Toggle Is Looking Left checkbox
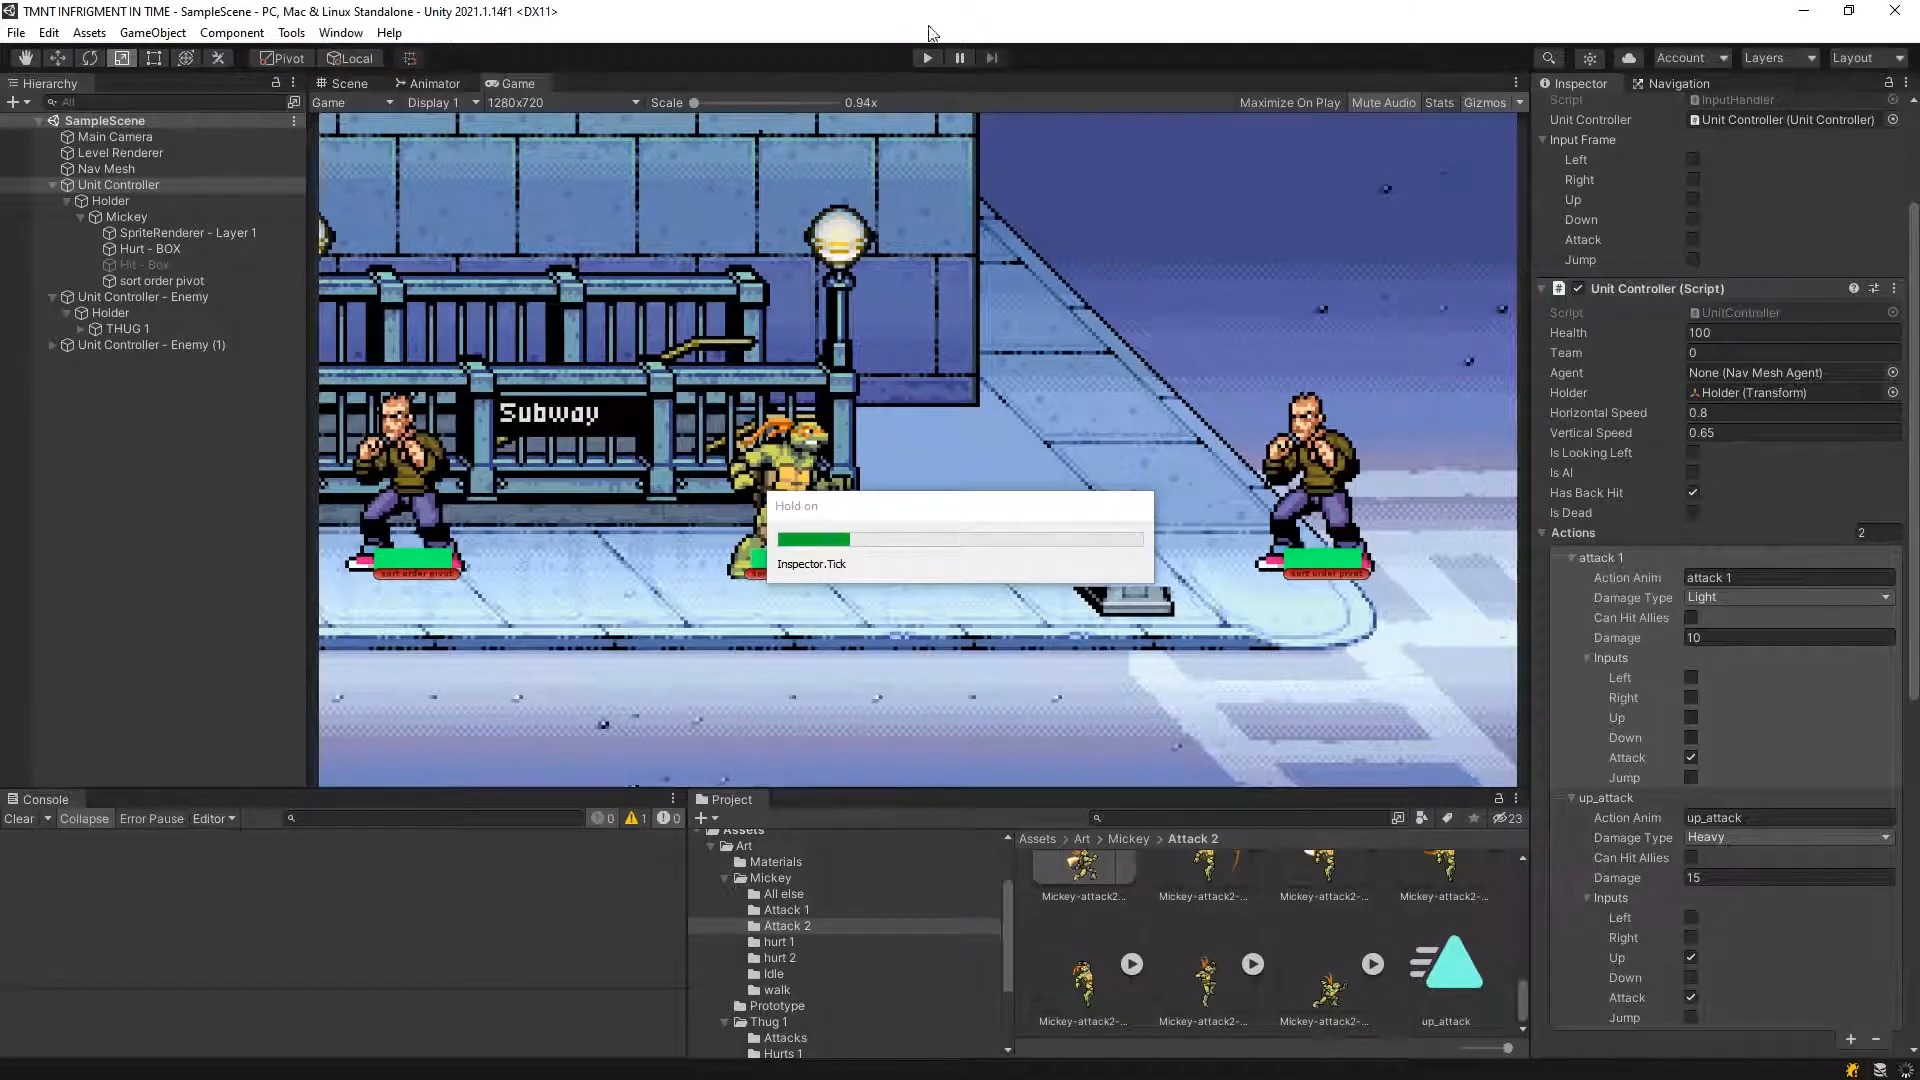This screenshot has height=1080, width=1920. (1692, 453)
